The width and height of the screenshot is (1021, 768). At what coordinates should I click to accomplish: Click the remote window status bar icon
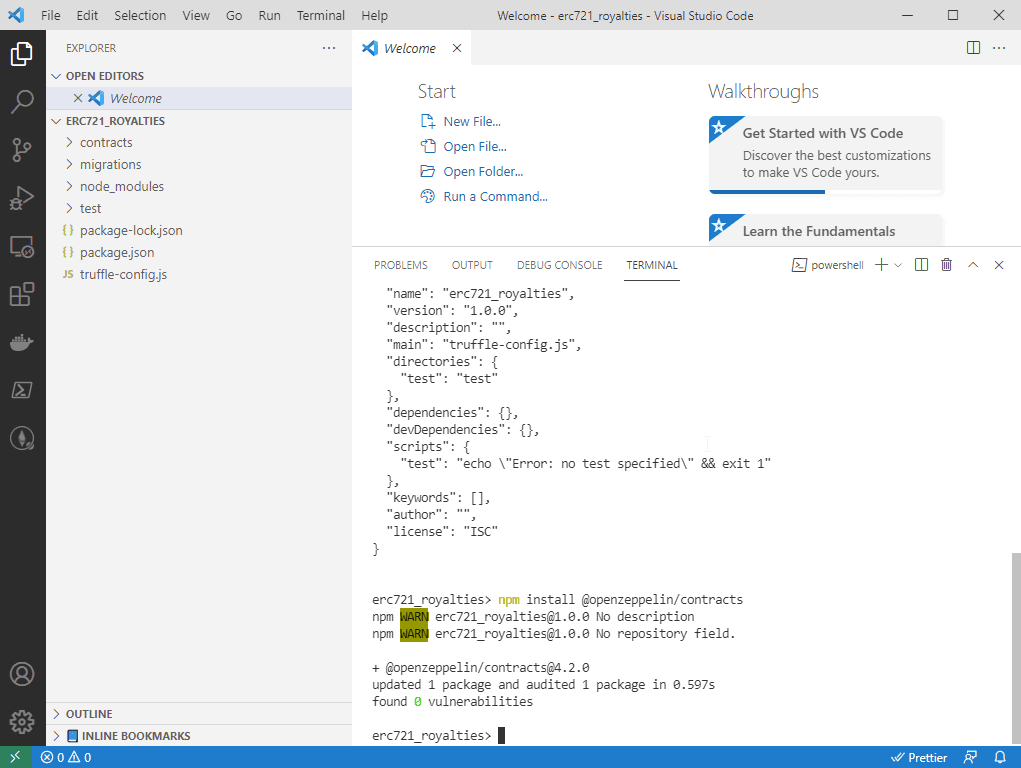click(x=16, y=757)
